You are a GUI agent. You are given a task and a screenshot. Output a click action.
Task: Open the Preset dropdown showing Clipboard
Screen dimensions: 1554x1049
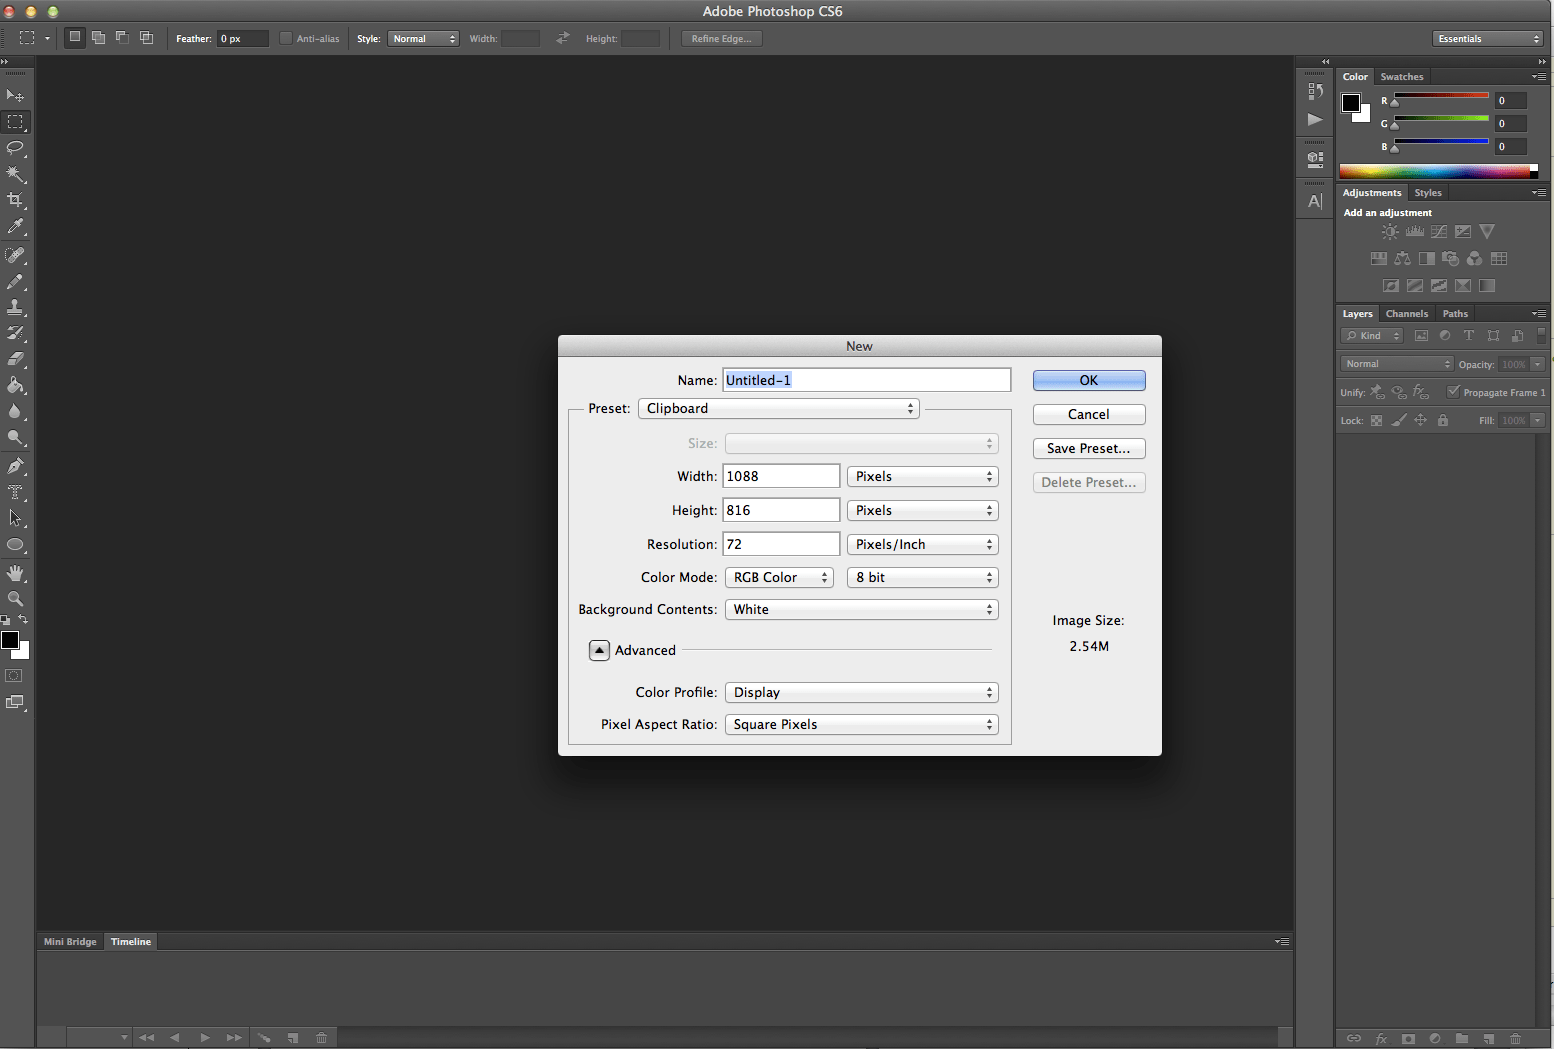tap(779, 408)
